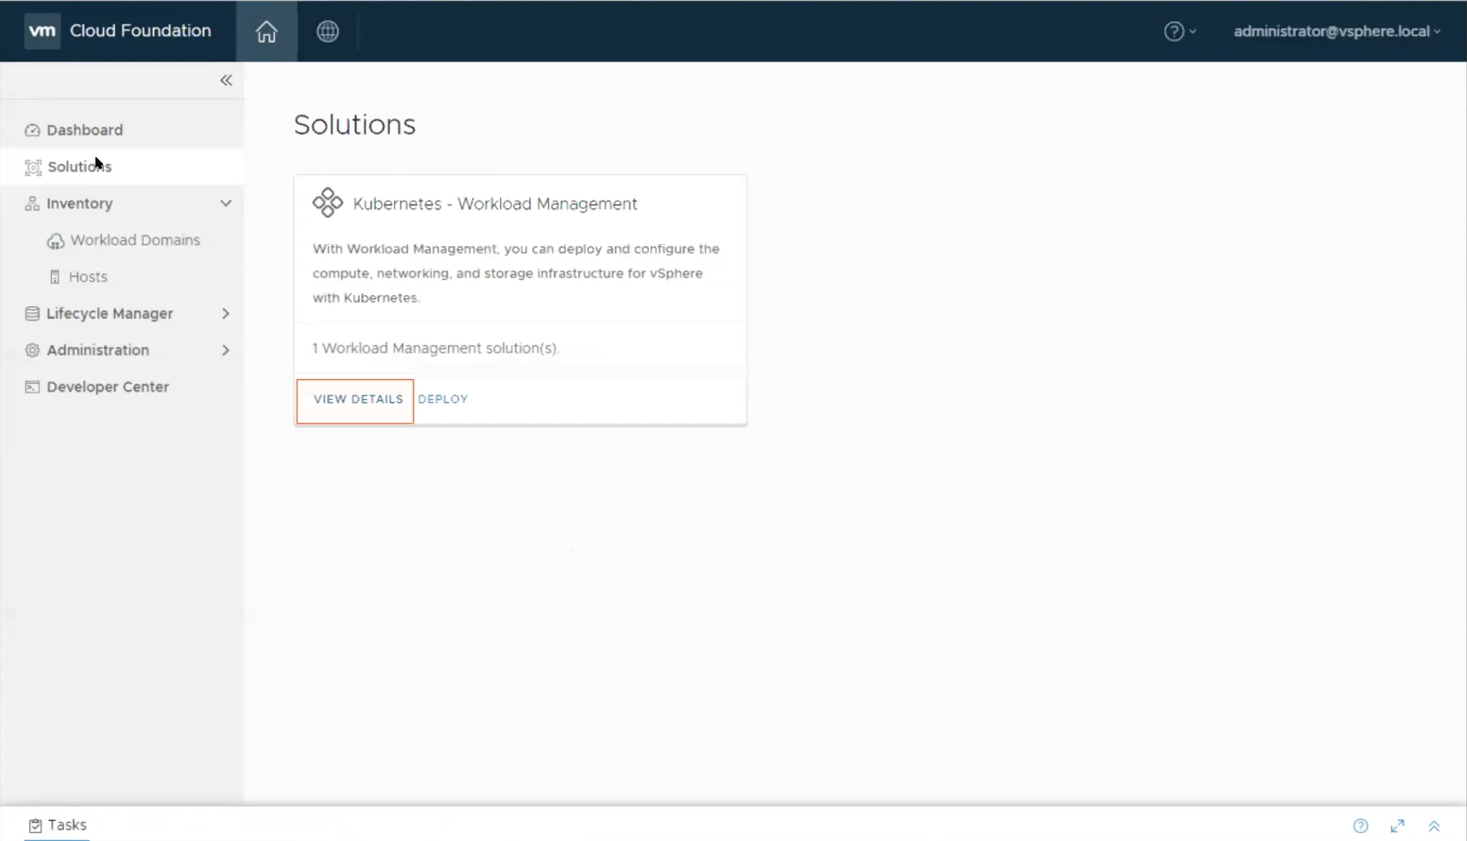Click the VIEW DETAILS button
1467x841 pixels.
(357, 399)
